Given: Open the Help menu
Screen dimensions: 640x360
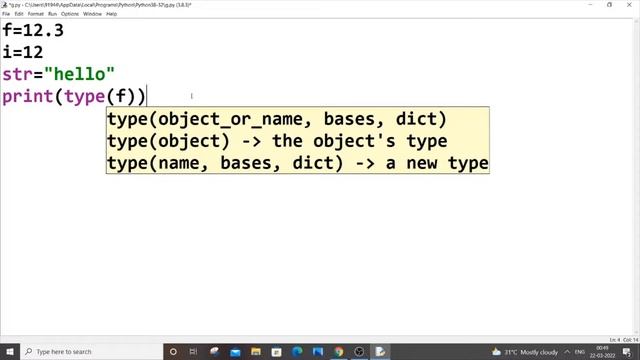Looking at the screenshot, I should click(111, 14).
